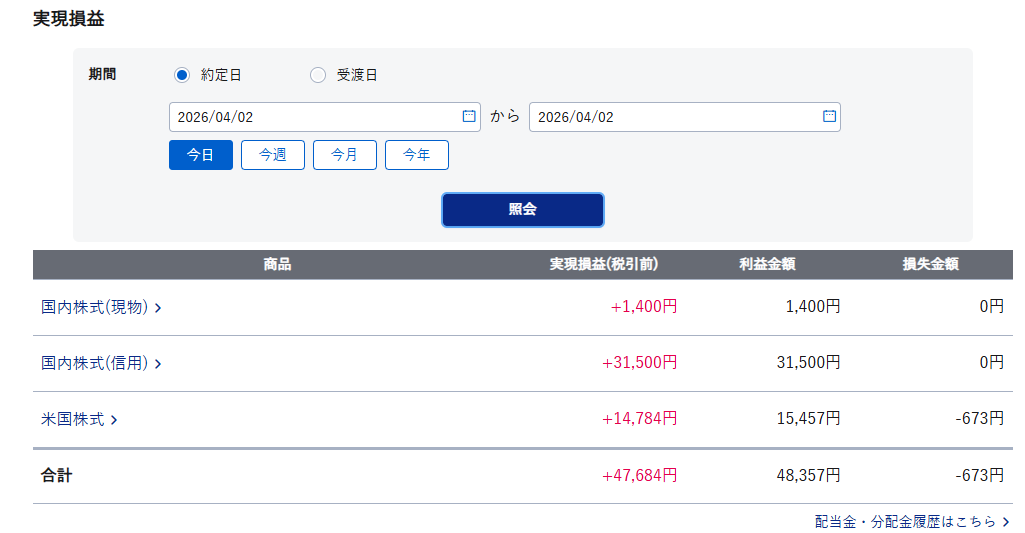The width and height of the screenshot is (1025, 533).
Task: Open the end date calendar picker icon
Action: [x=829, y=117]
